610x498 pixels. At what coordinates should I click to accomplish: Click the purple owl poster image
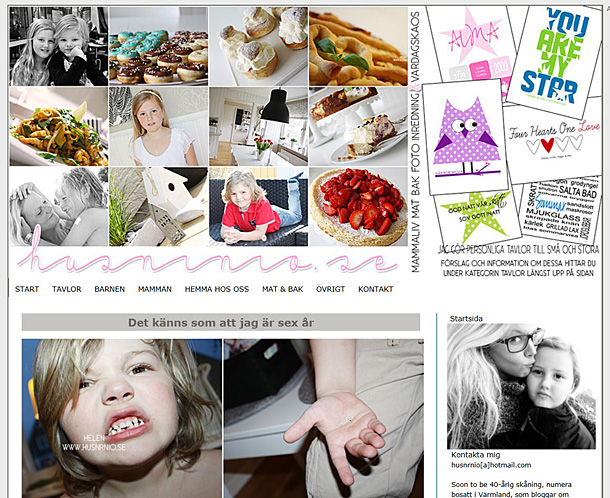click(x=466, y=137)
